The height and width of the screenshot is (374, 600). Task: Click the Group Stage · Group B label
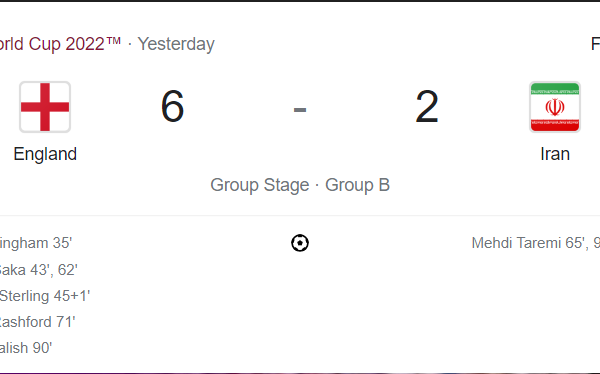300,185
